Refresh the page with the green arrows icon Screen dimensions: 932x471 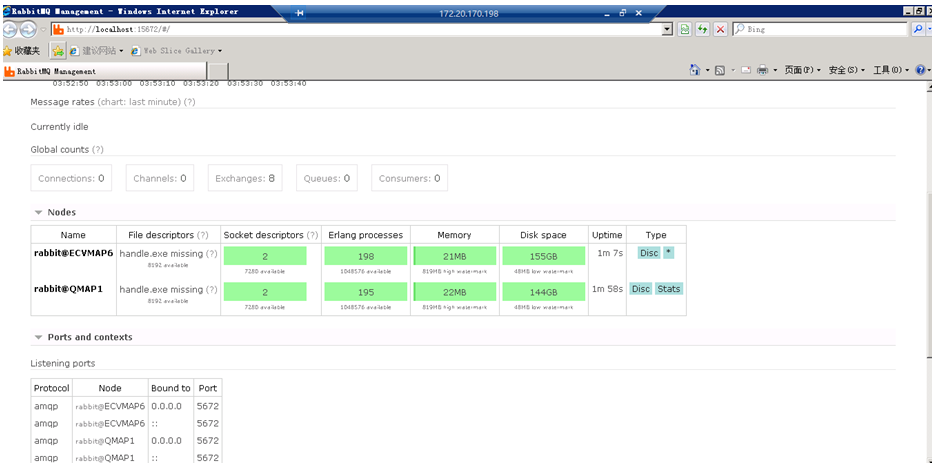coord(703,29)
